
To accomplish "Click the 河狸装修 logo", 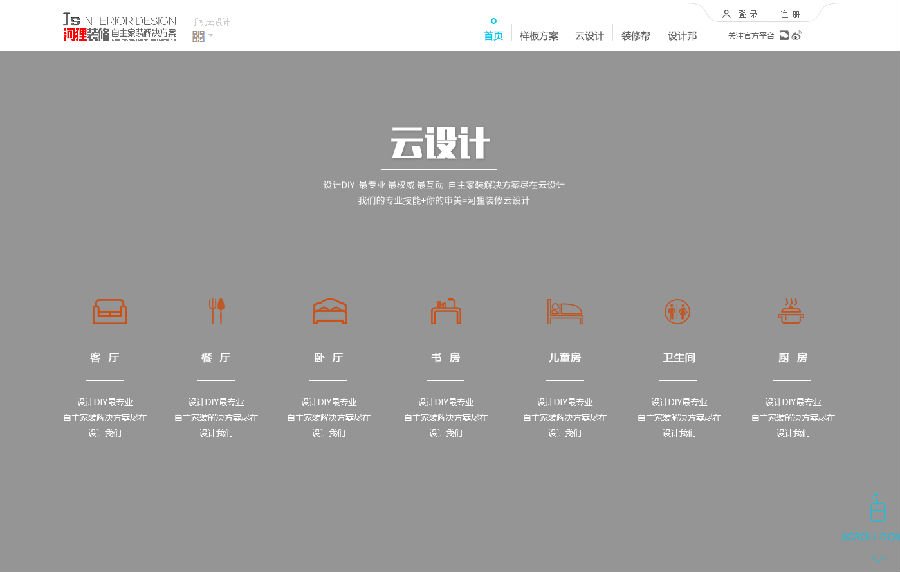I will [119, 27].
